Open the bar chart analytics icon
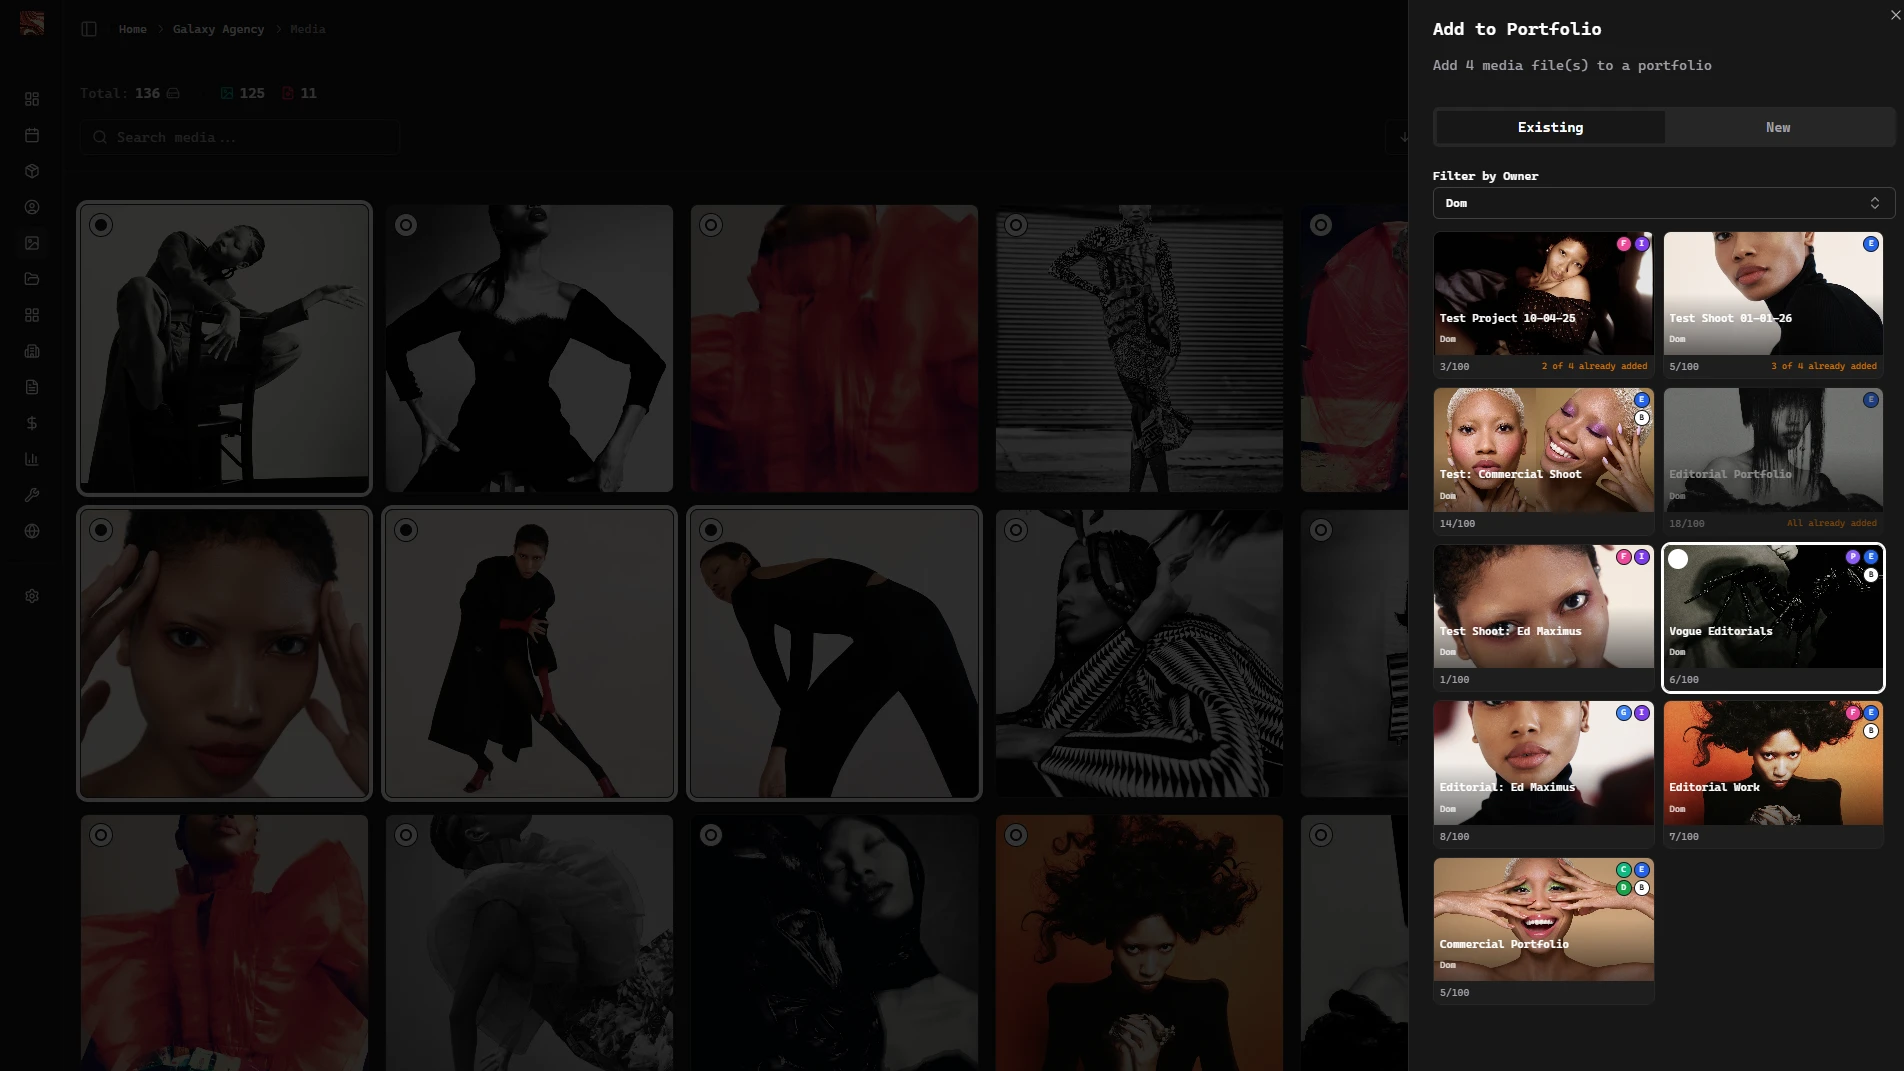Screen dimensions: 1904x1071 point(32,459)
